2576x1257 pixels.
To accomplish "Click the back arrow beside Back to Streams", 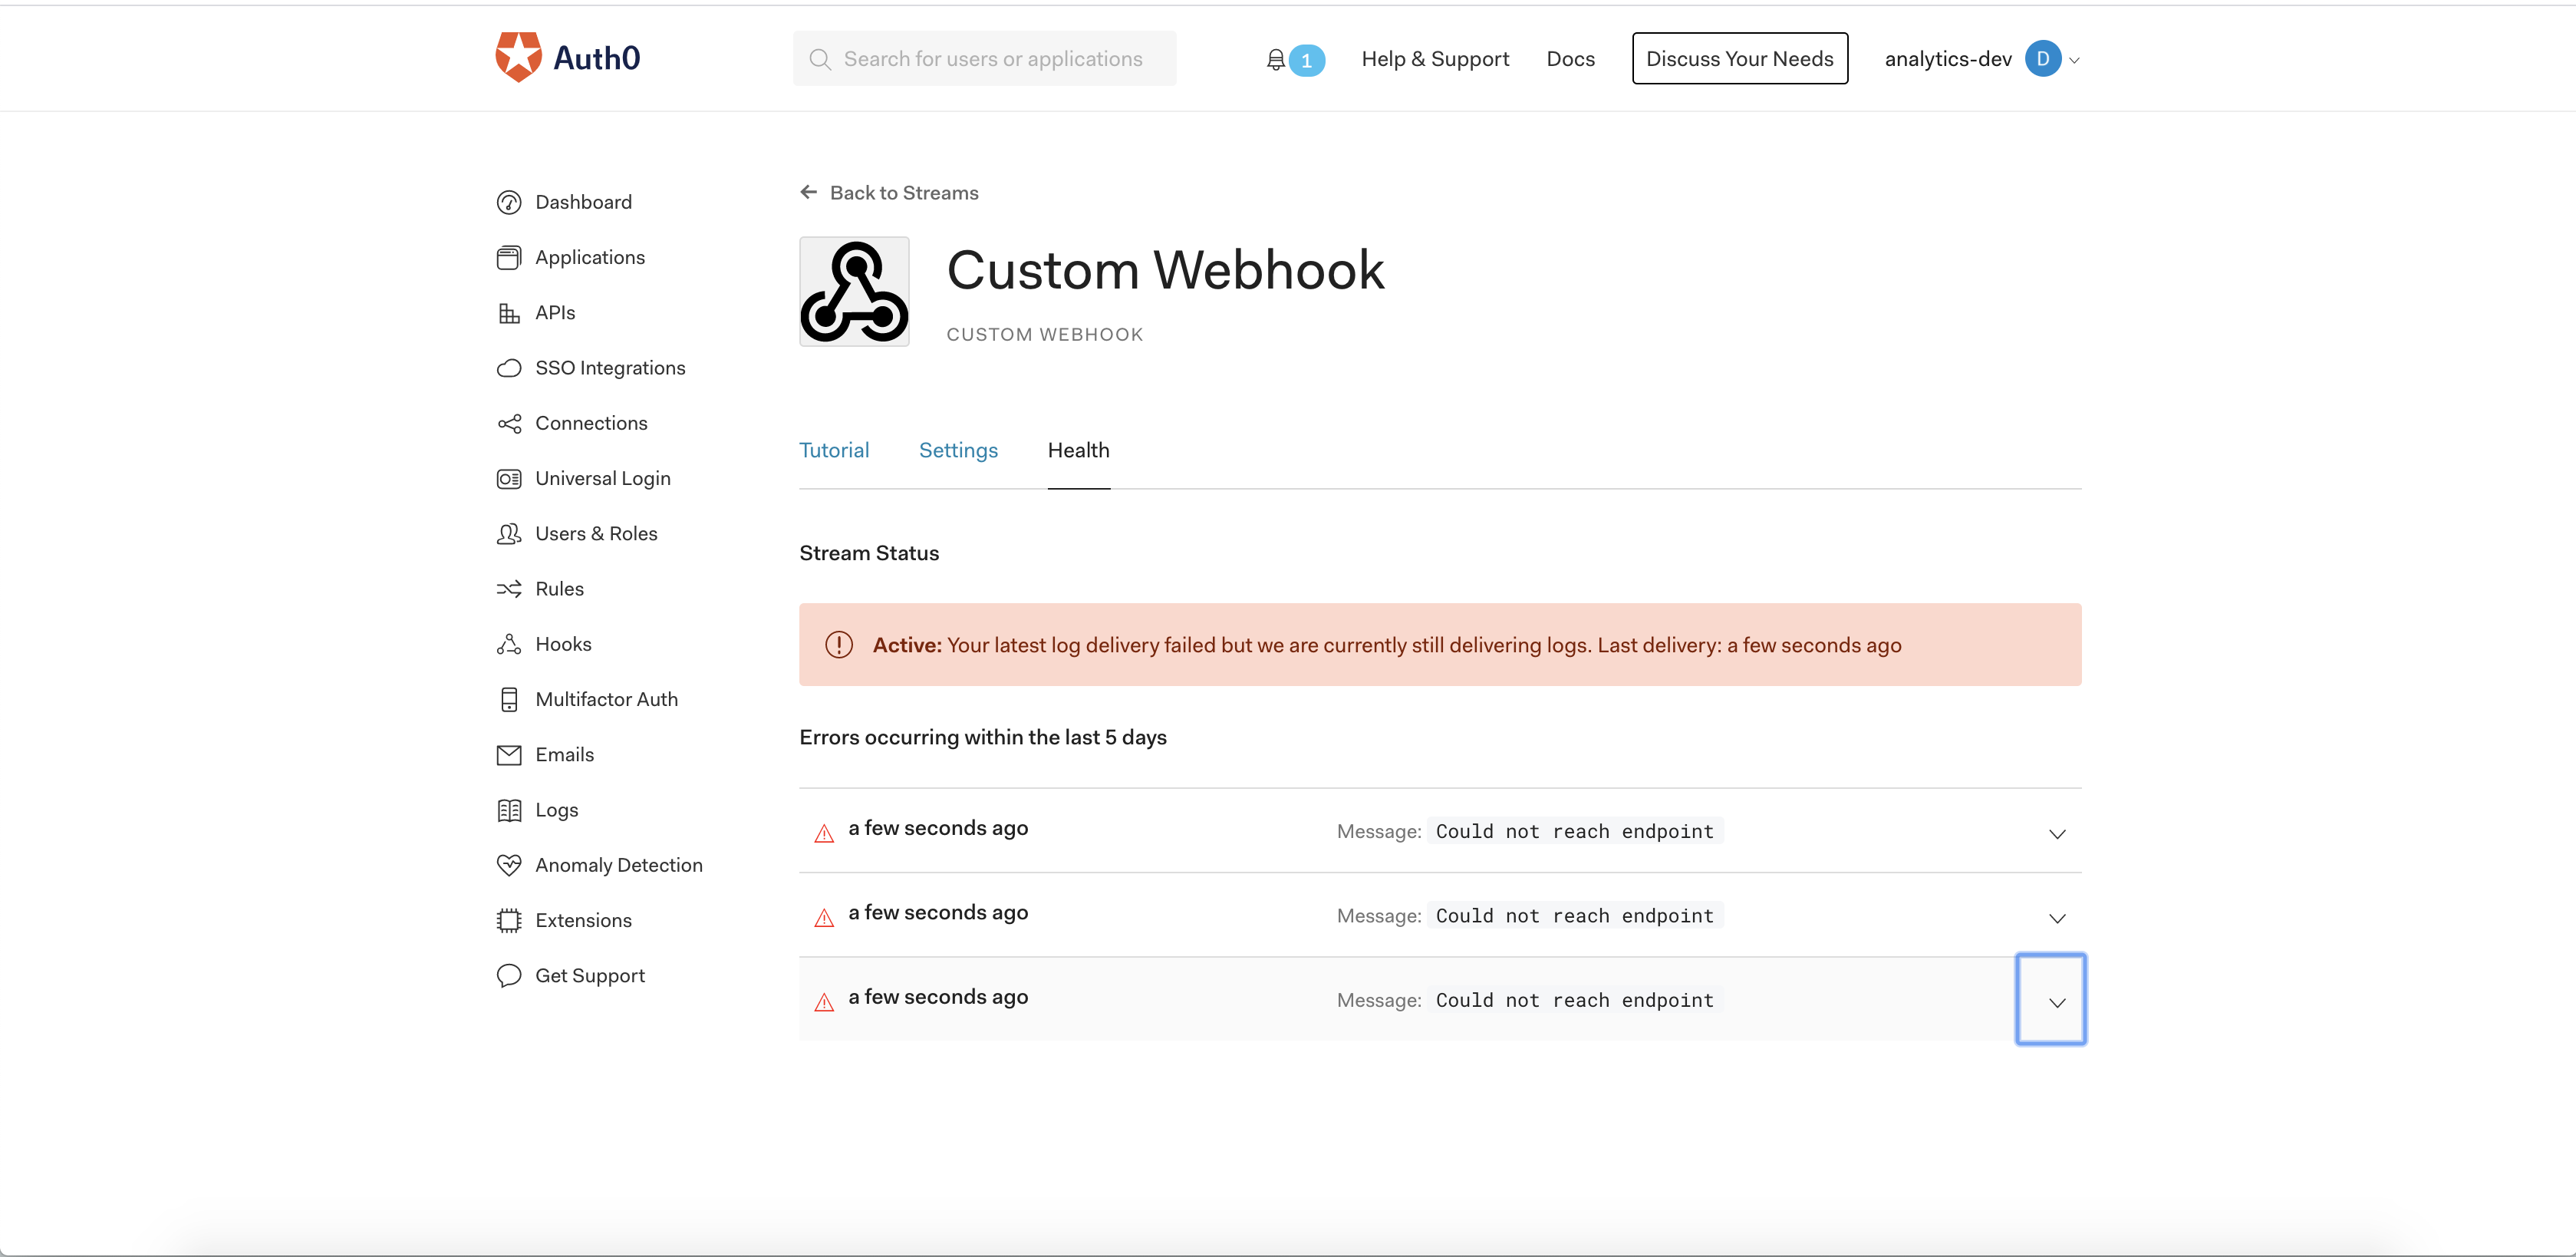I will click(808, 192).
